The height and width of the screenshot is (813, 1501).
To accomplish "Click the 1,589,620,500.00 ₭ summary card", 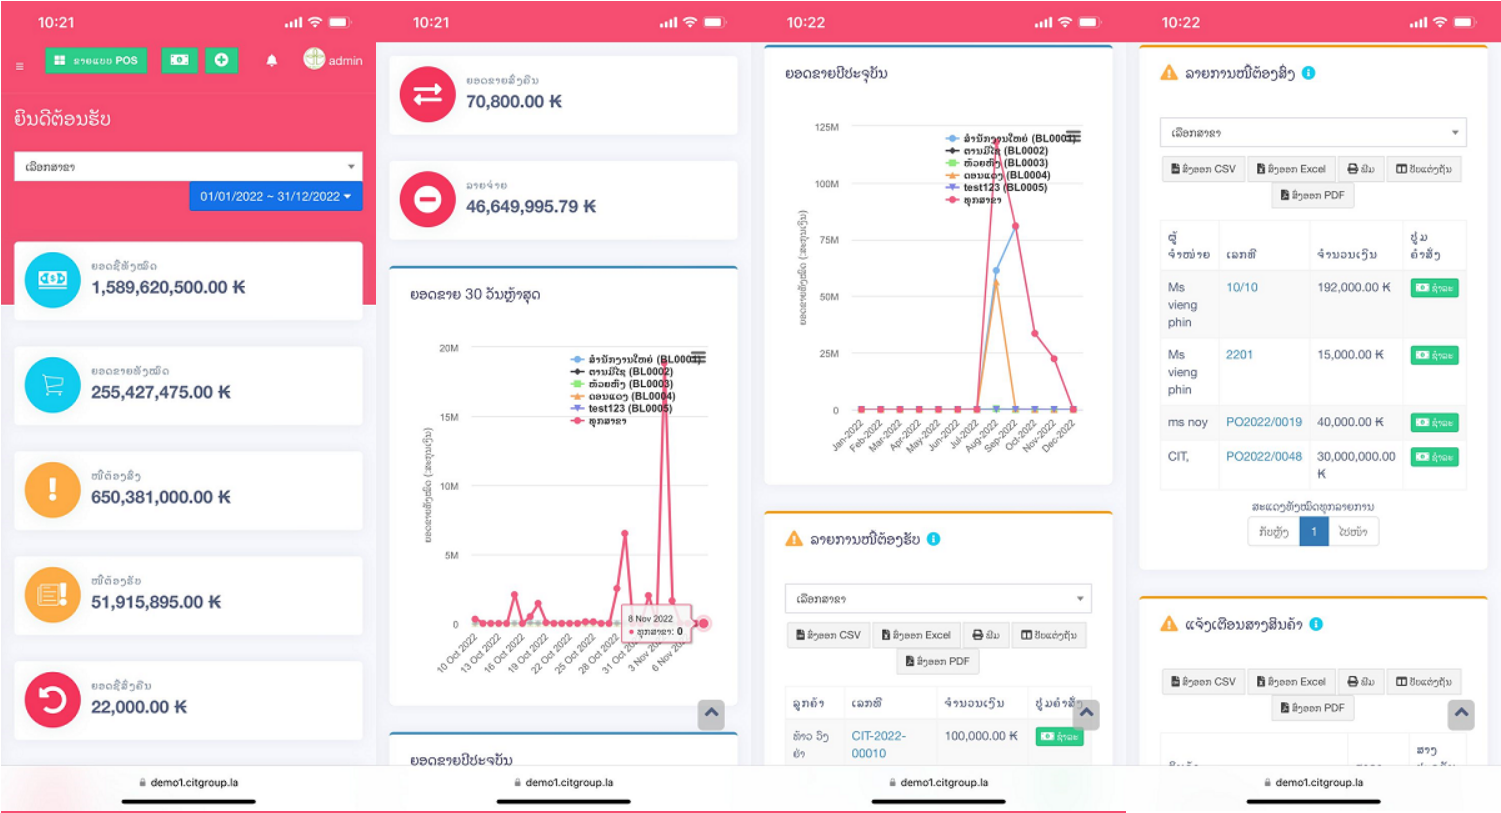I will click(x=188, y=280).
